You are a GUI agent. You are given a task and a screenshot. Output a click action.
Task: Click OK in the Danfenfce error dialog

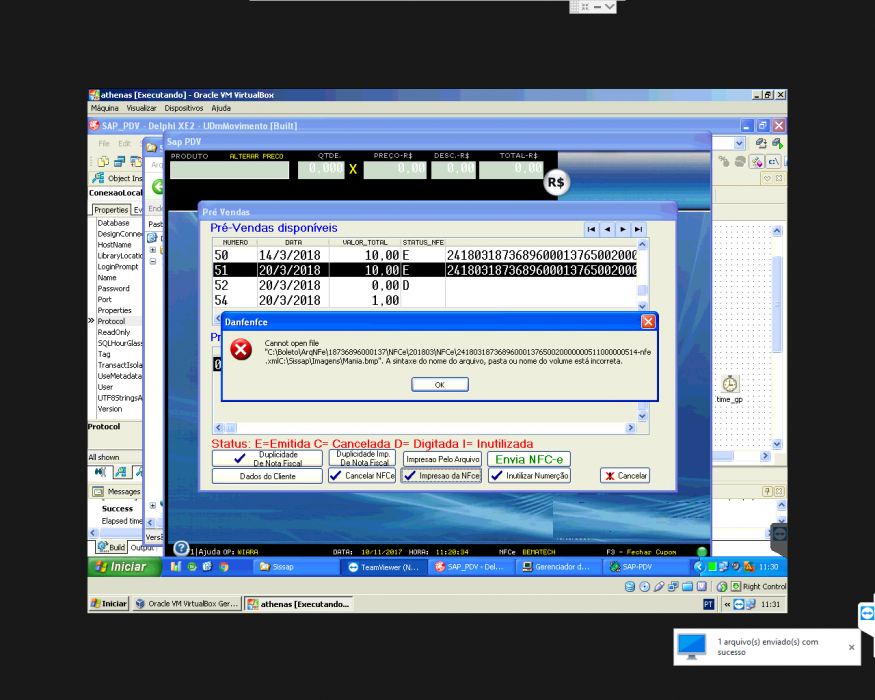tap(440, 385)
